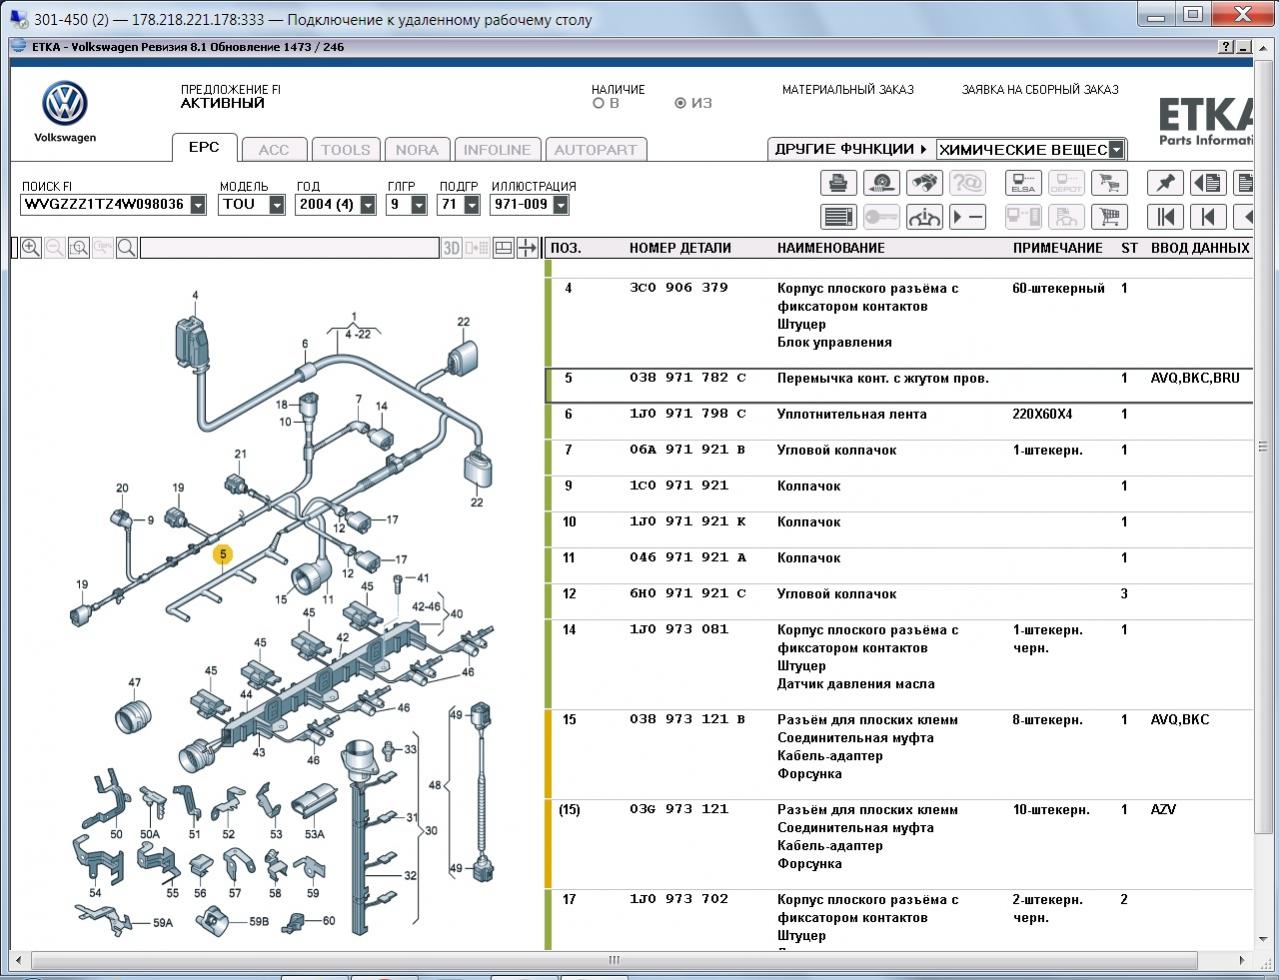Click the highlighted yellow 5 marker in the diagram

pos(223,553)
